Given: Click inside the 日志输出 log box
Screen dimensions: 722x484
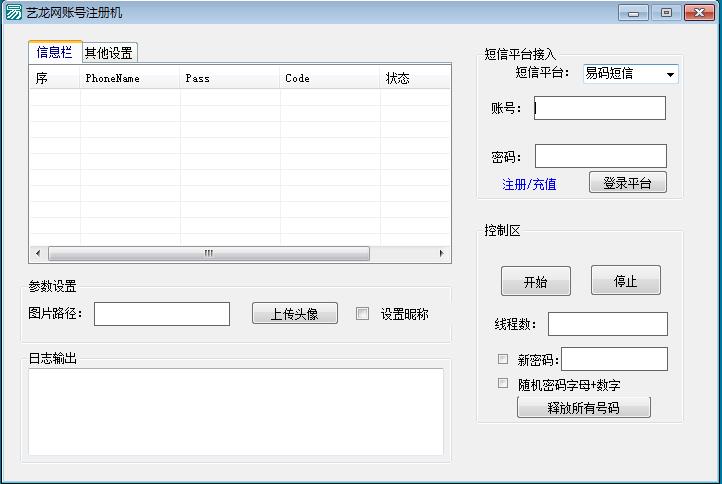Looking at the screenshot, I should coord(236,412).
